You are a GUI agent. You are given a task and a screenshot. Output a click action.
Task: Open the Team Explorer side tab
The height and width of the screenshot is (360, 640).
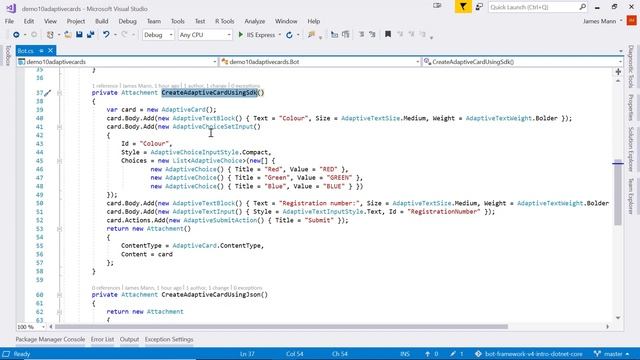tap(631, 196)
